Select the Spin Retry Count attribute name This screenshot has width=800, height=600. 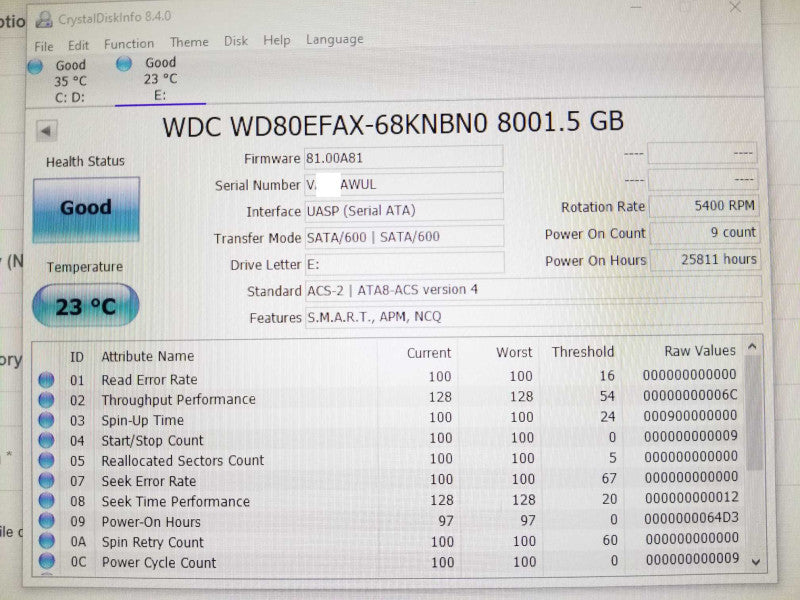point(153,542)
